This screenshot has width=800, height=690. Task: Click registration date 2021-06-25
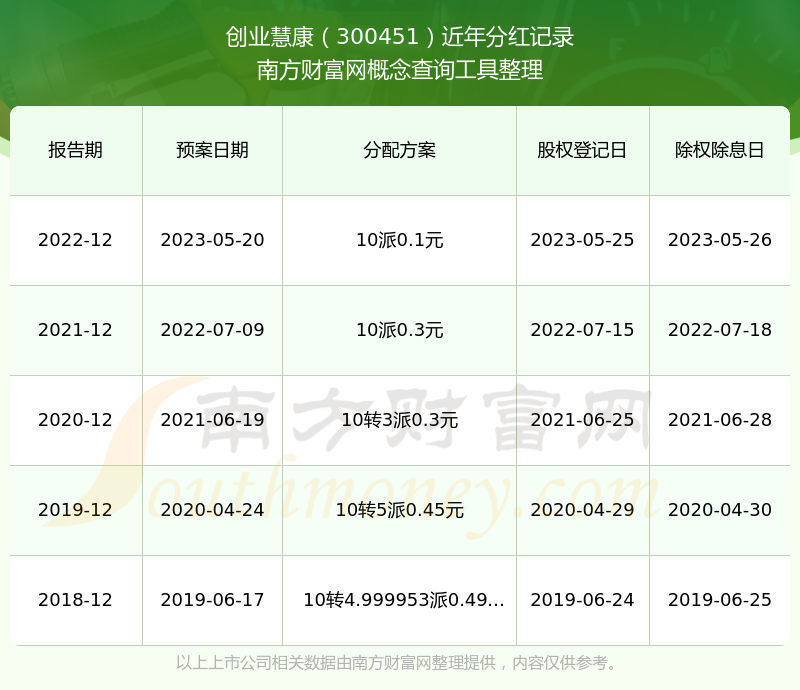tap(582, 420)
